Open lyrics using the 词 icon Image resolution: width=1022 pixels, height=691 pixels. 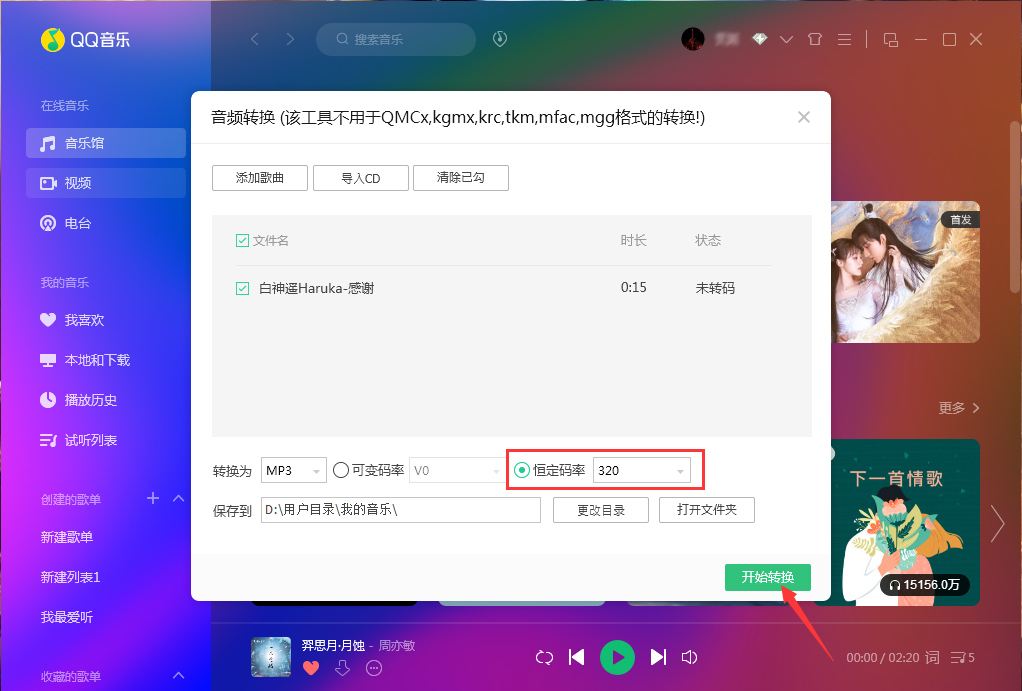point(931,657)
